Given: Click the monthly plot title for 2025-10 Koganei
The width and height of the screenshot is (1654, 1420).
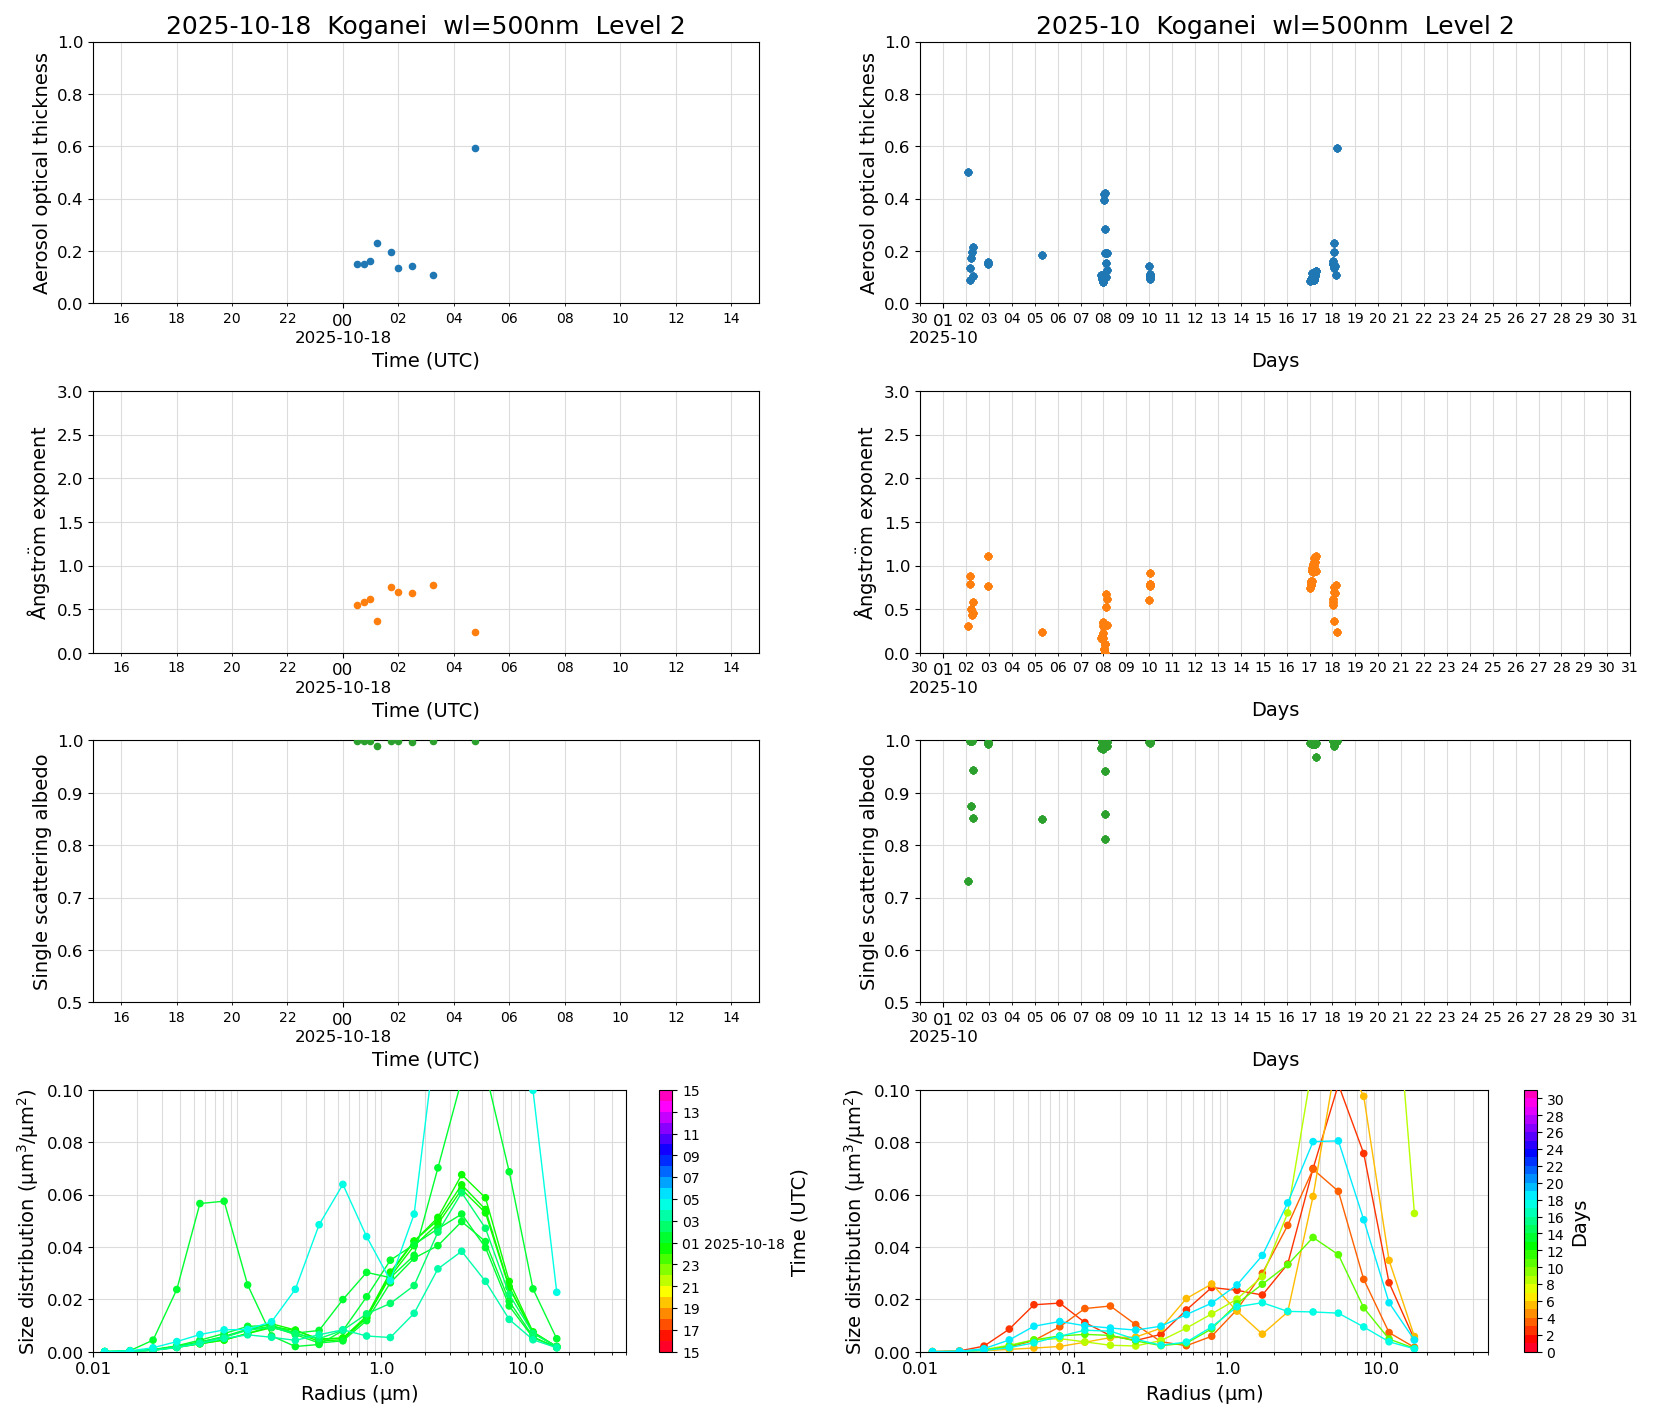Looking at the screenshot, I should tap(1274, 26).
